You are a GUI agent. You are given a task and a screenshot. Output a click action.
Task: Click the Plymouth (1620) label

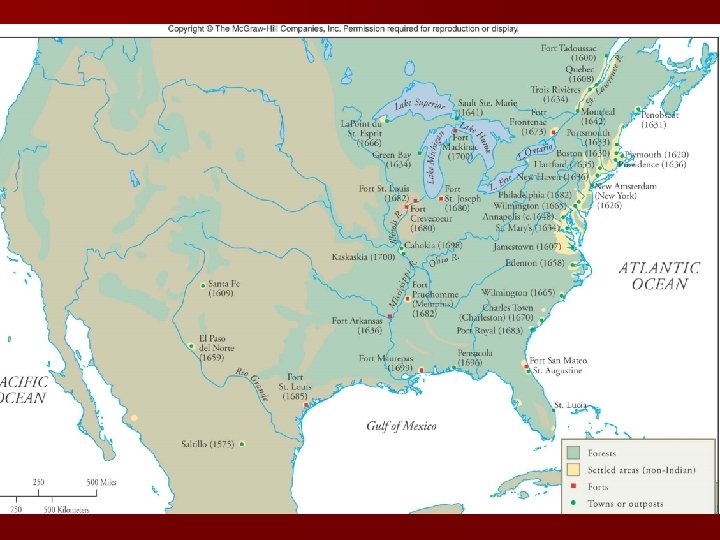[x=657, y=154]
